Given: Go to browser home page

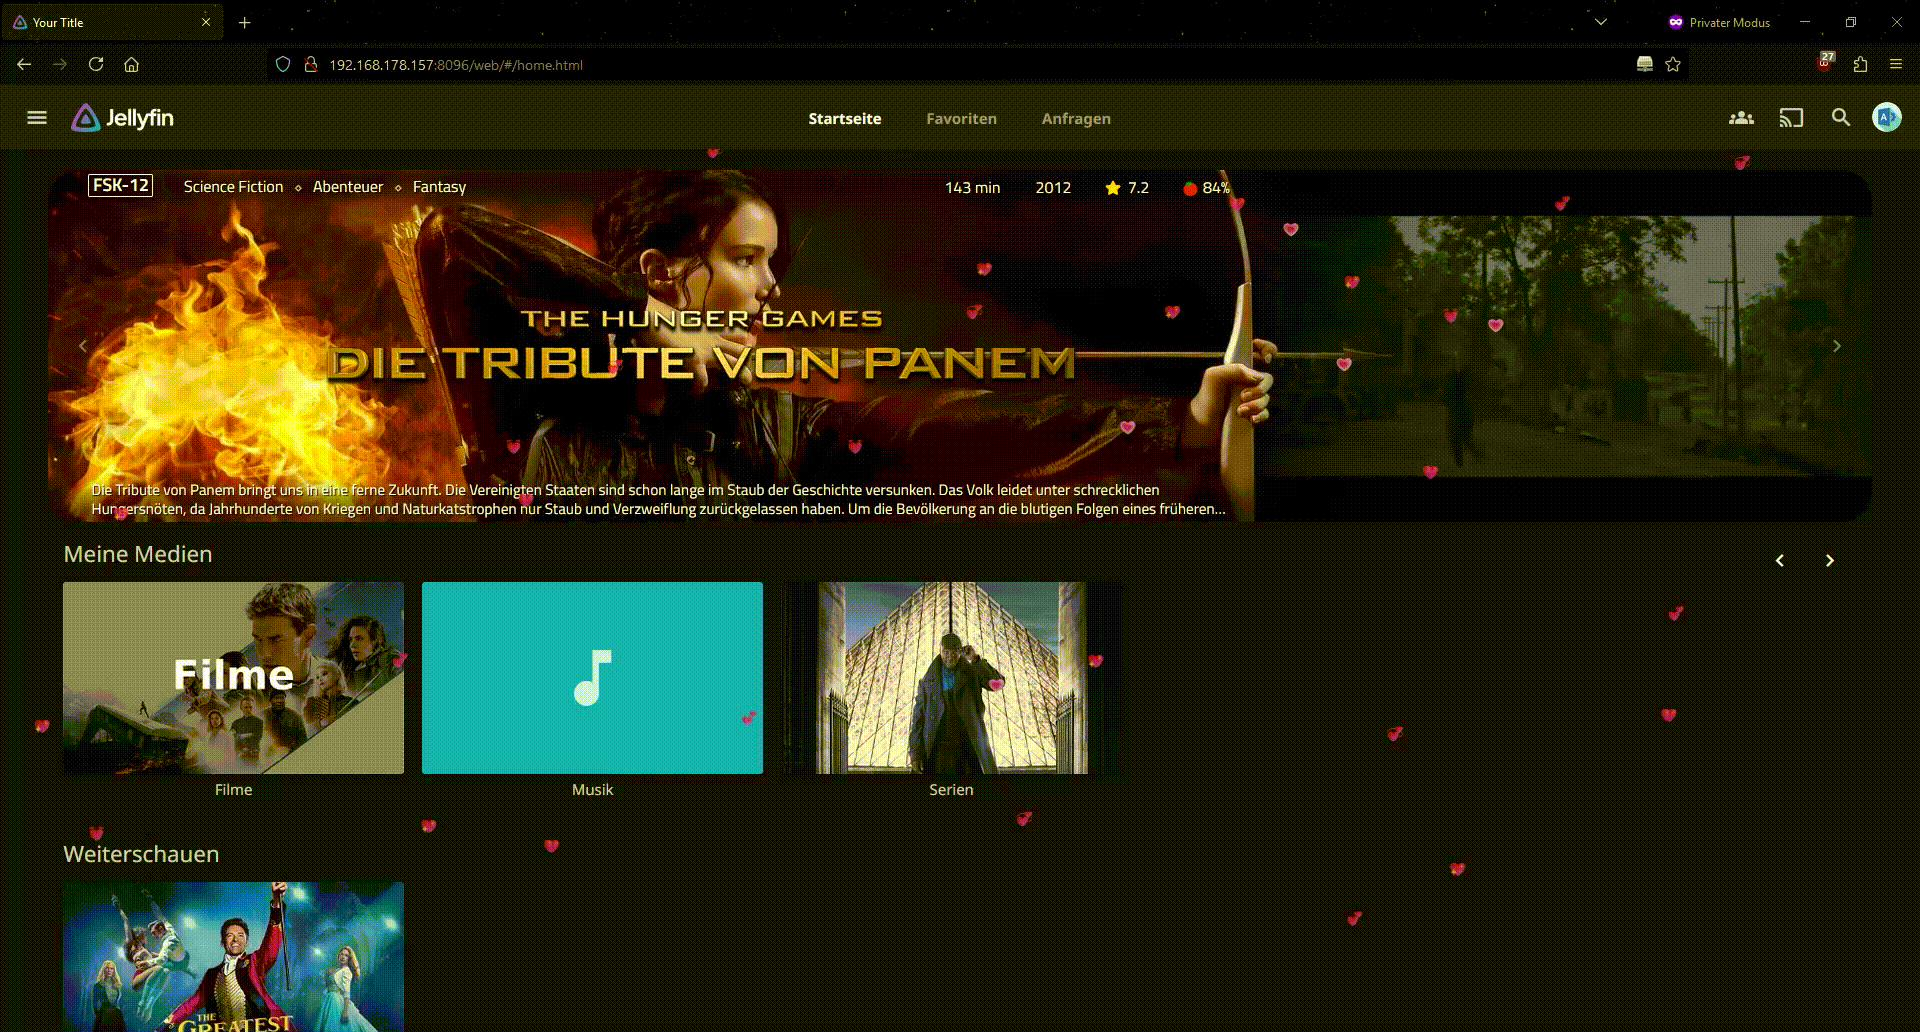Looking at the screenshot, I should 131,64.
